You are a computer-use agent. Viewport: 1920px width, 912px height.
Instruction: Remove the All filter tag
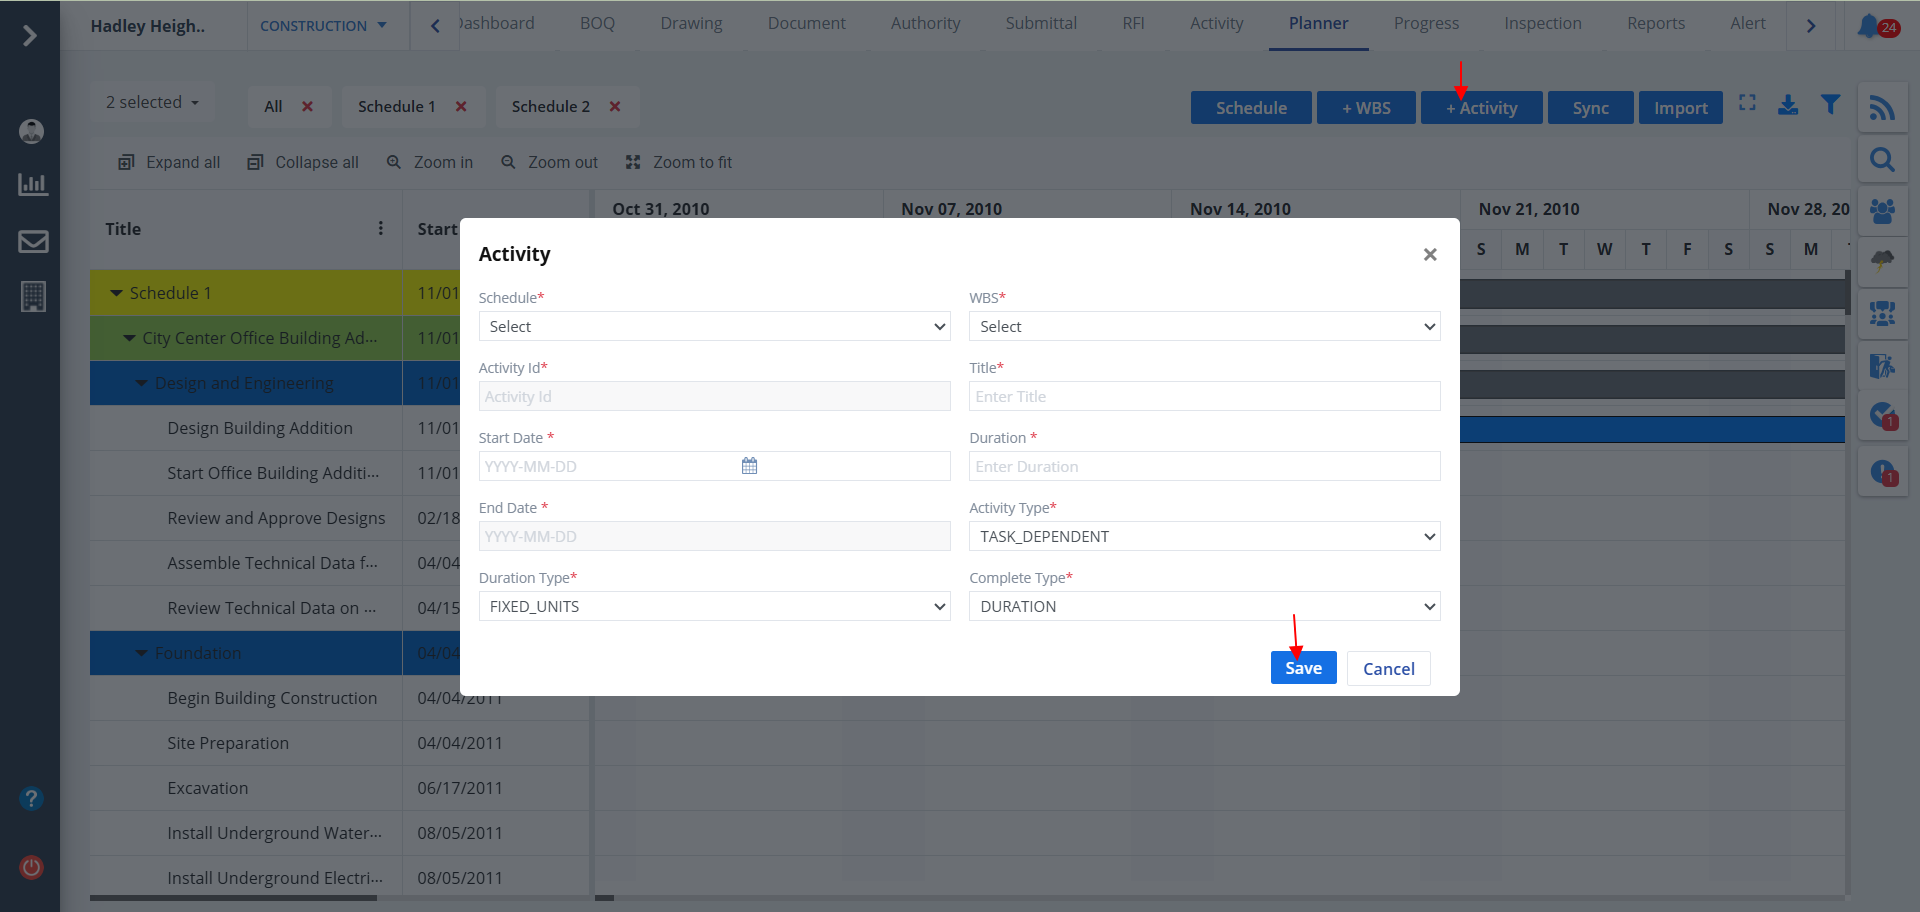(308, 107)
